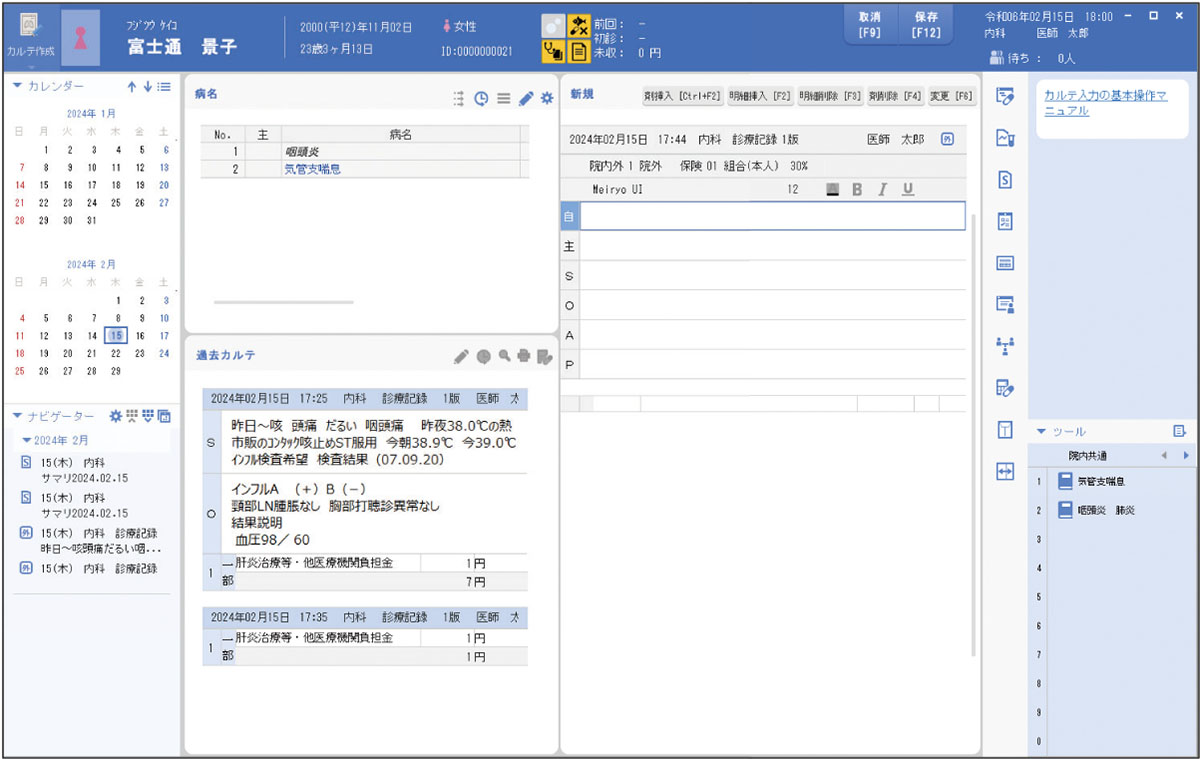
Task: Collapse the カレンダー section
Action: (17, 86)
